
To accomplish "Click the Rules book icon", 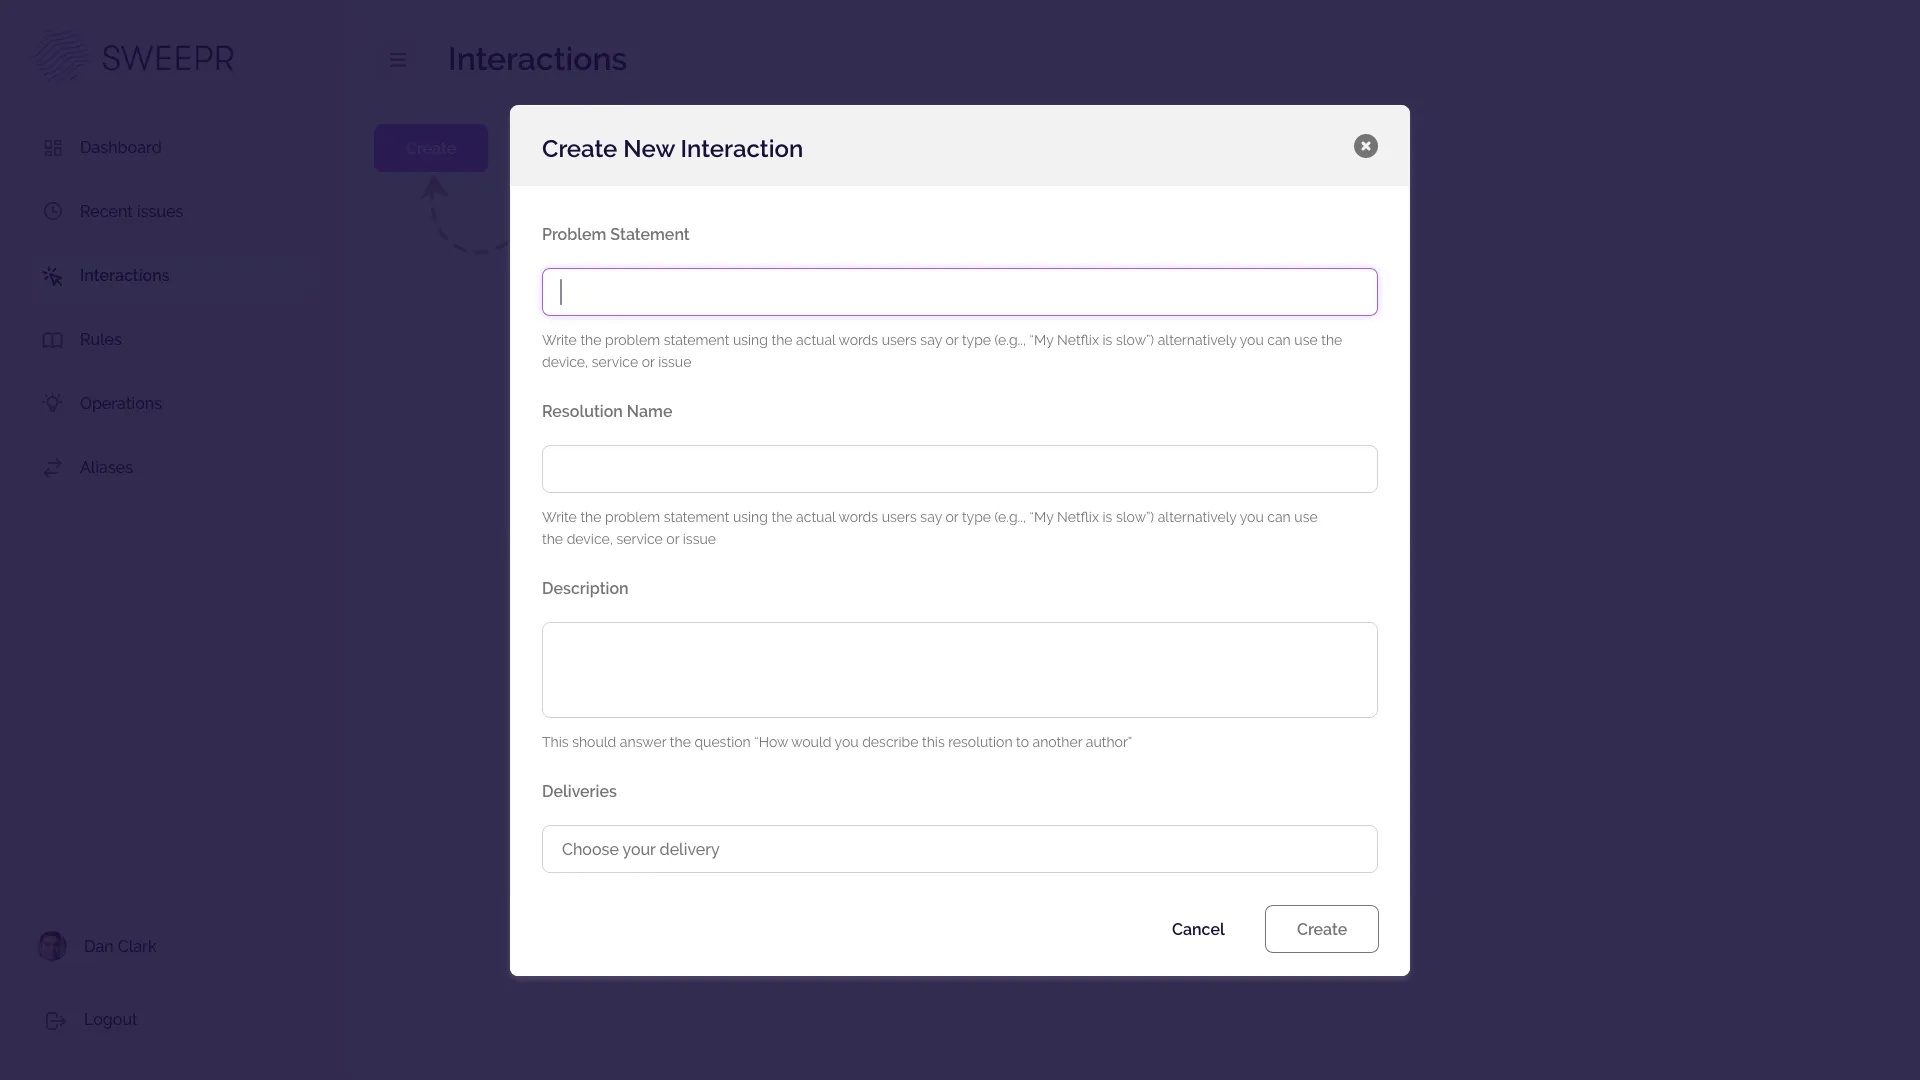I will pos(53,340).
